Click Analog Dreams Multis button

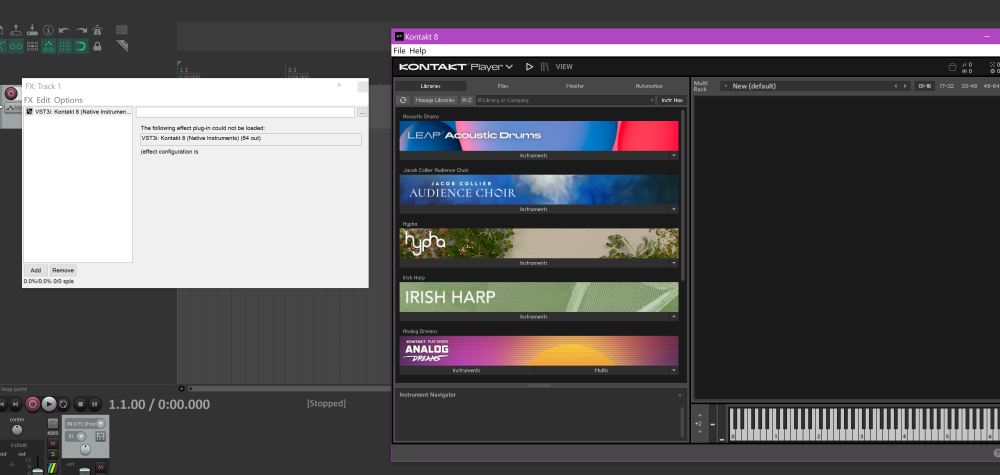point(601,370)
